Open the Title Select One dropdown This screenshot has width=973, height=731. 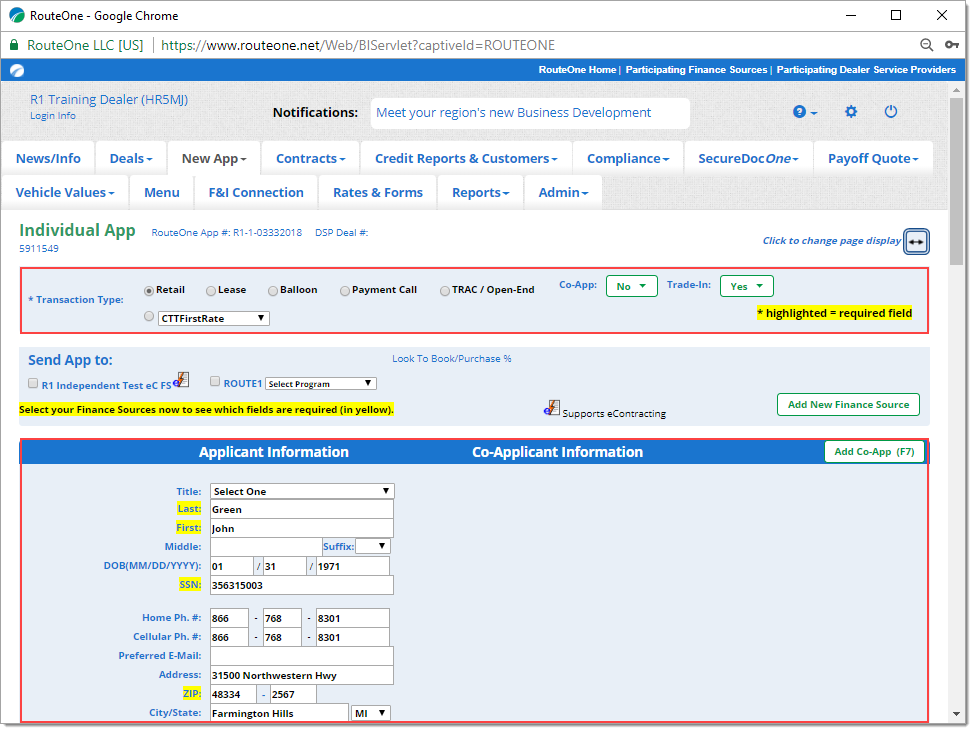click(x=302, y=491)
